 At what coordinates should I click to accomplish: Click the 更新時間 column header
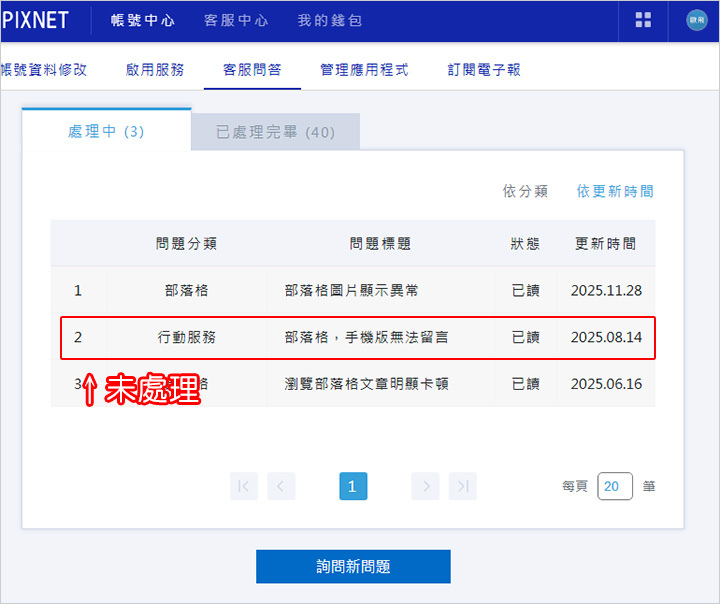click(606, 243)
